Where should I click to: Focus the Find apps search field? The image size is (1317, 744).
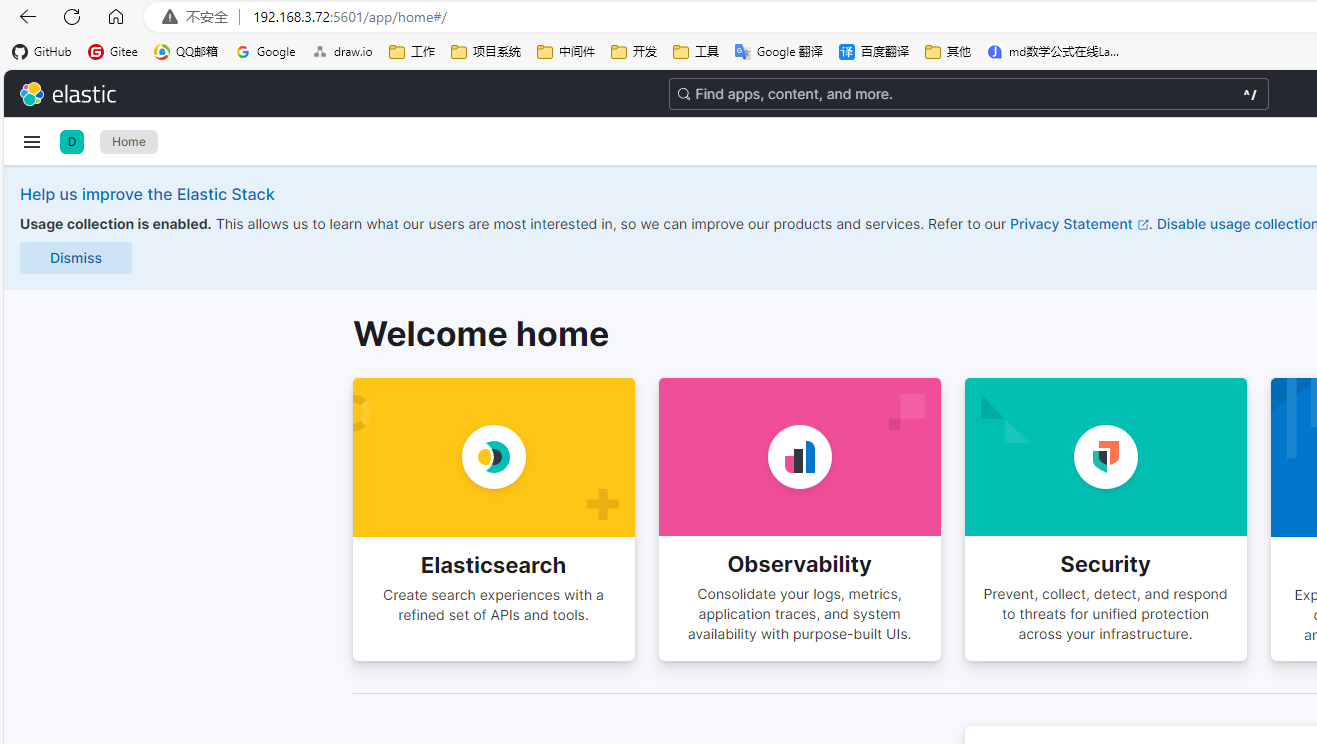click(x=968, y=94)
